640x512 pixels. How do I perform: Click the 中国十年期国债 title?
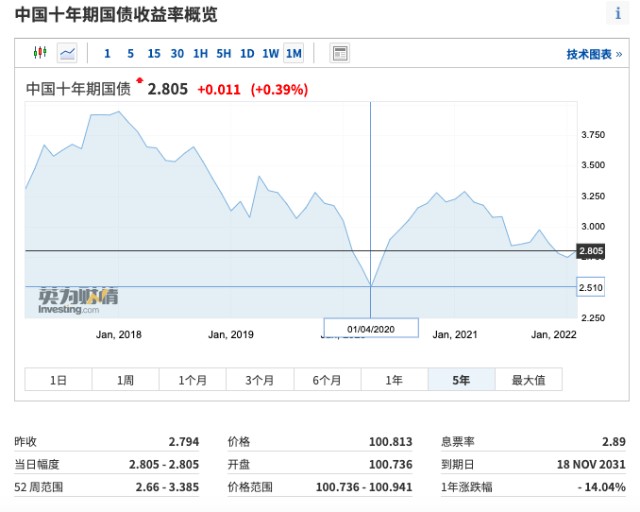(x=78, y=89)
